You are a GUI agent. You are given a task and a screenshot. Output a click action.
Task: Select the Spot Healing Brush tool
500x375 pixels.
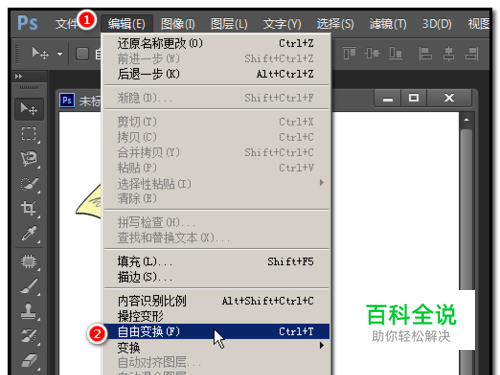click(x=29, y=262)
